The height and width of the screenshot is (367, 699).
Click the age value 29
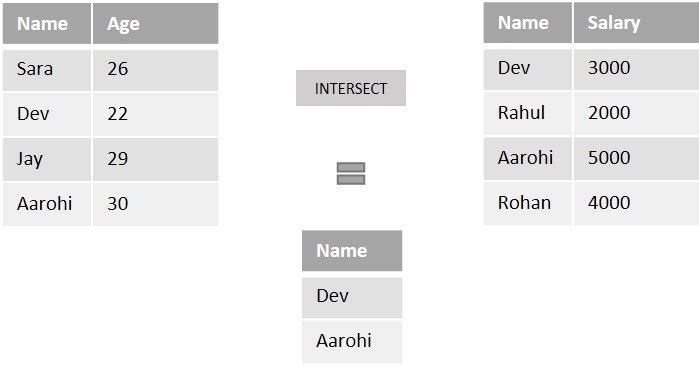[x=156, y=160]
